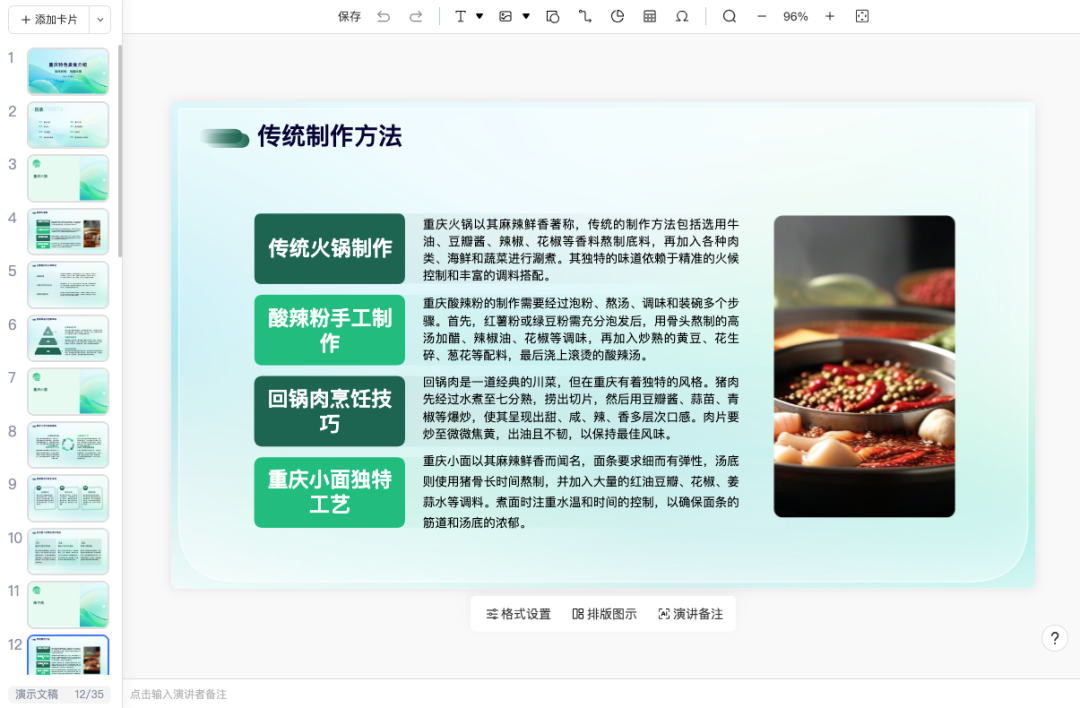The width and height of the screenshot is (1080, 708).
Task: Click the search magnifier icon
Action: coord(729,17)
